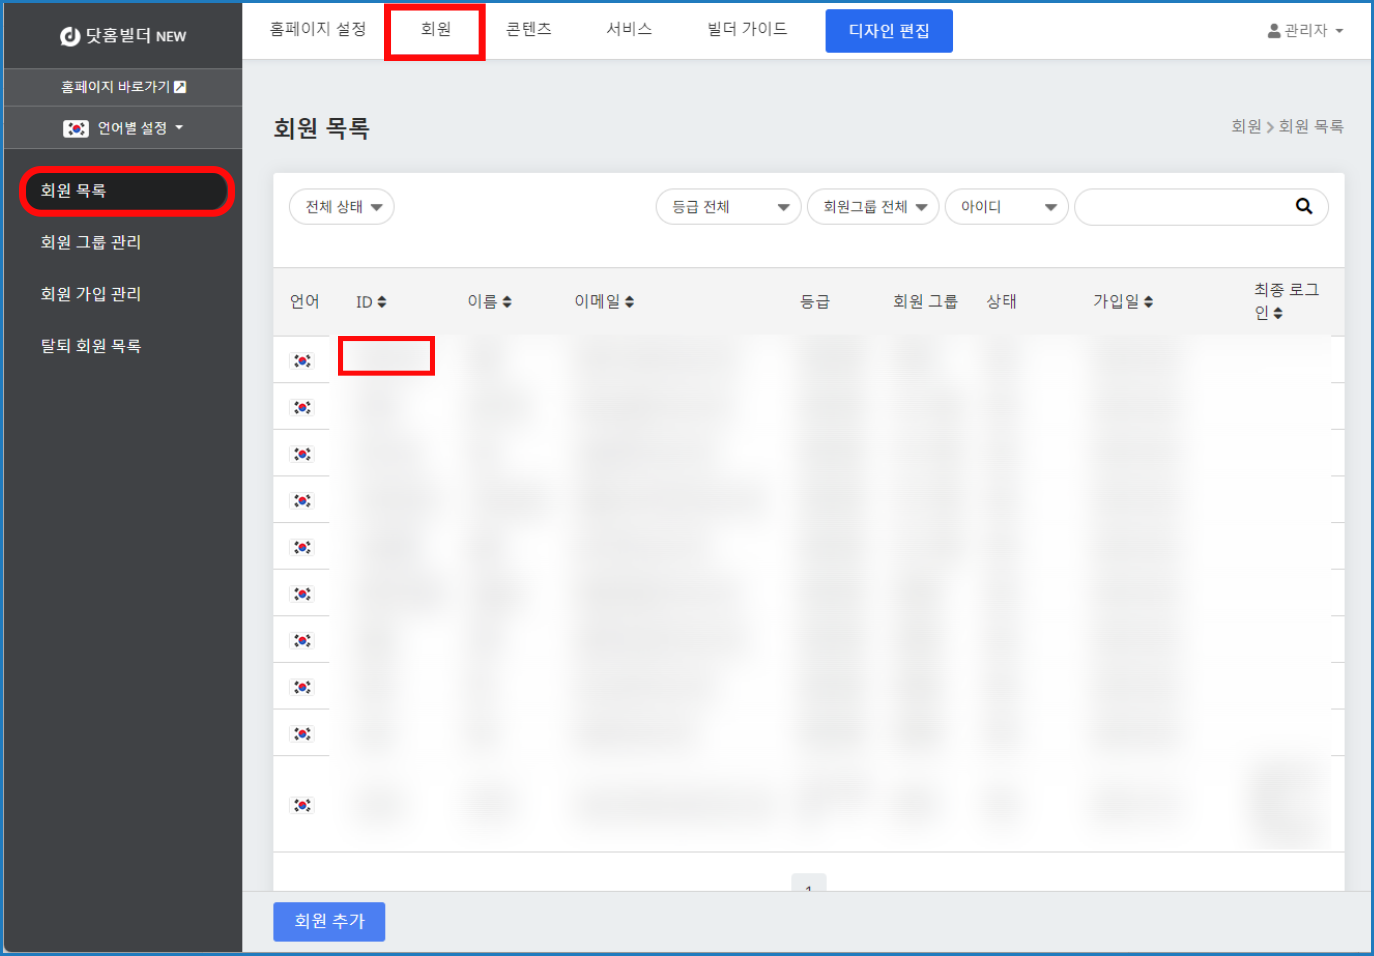This screenshot has height=956, width=1374.
Task: Click the search magnifier icon
Action: pos(1303,206)
